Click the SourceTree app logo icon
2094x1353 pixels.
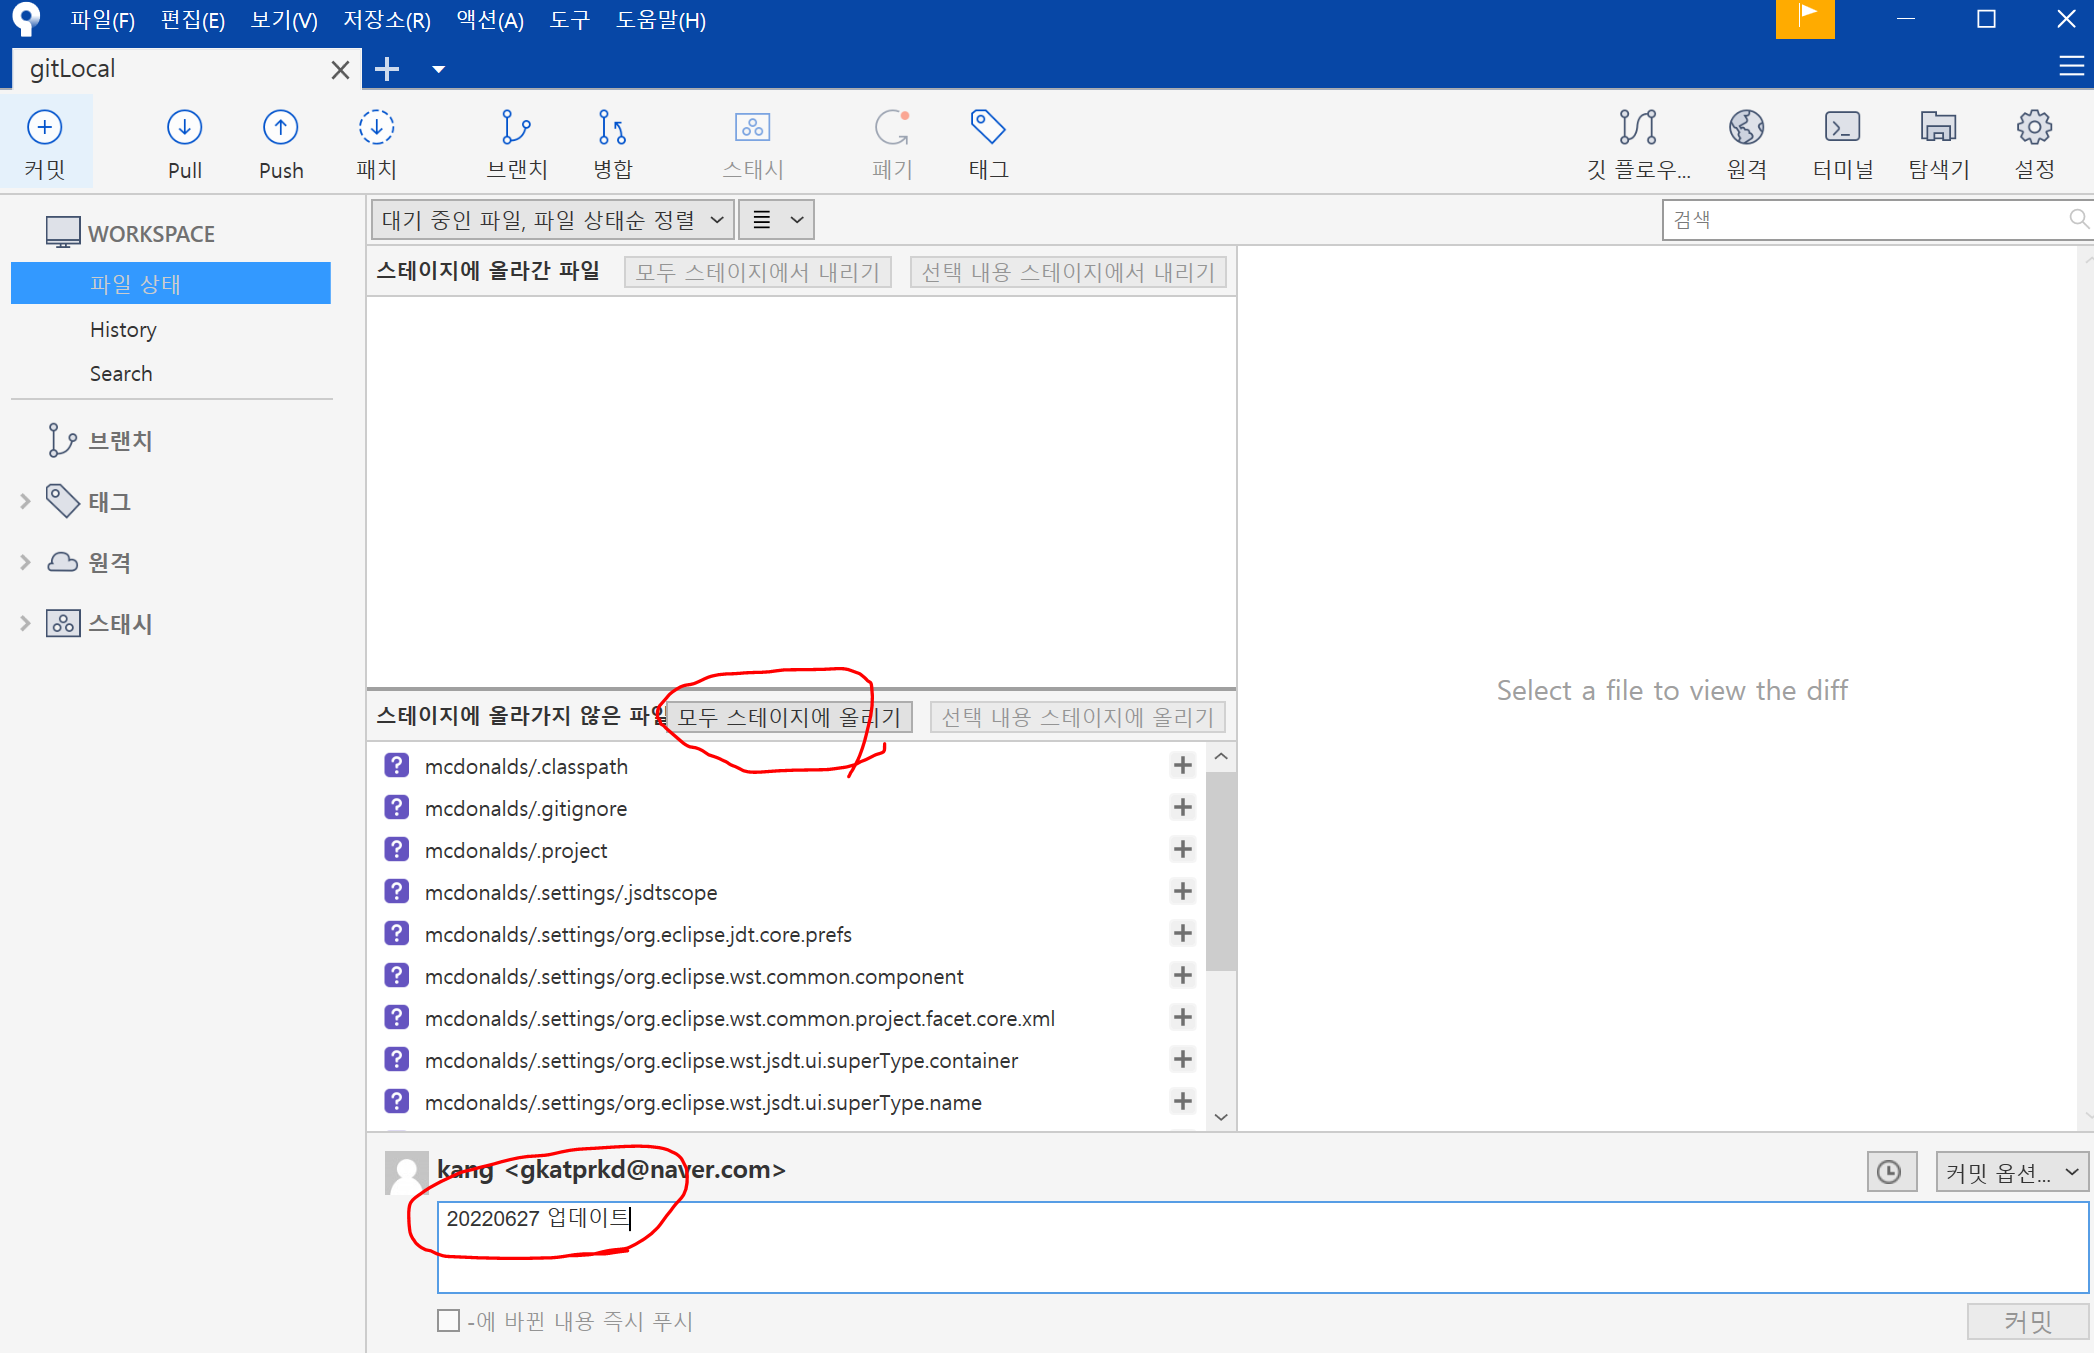[25, 19]
